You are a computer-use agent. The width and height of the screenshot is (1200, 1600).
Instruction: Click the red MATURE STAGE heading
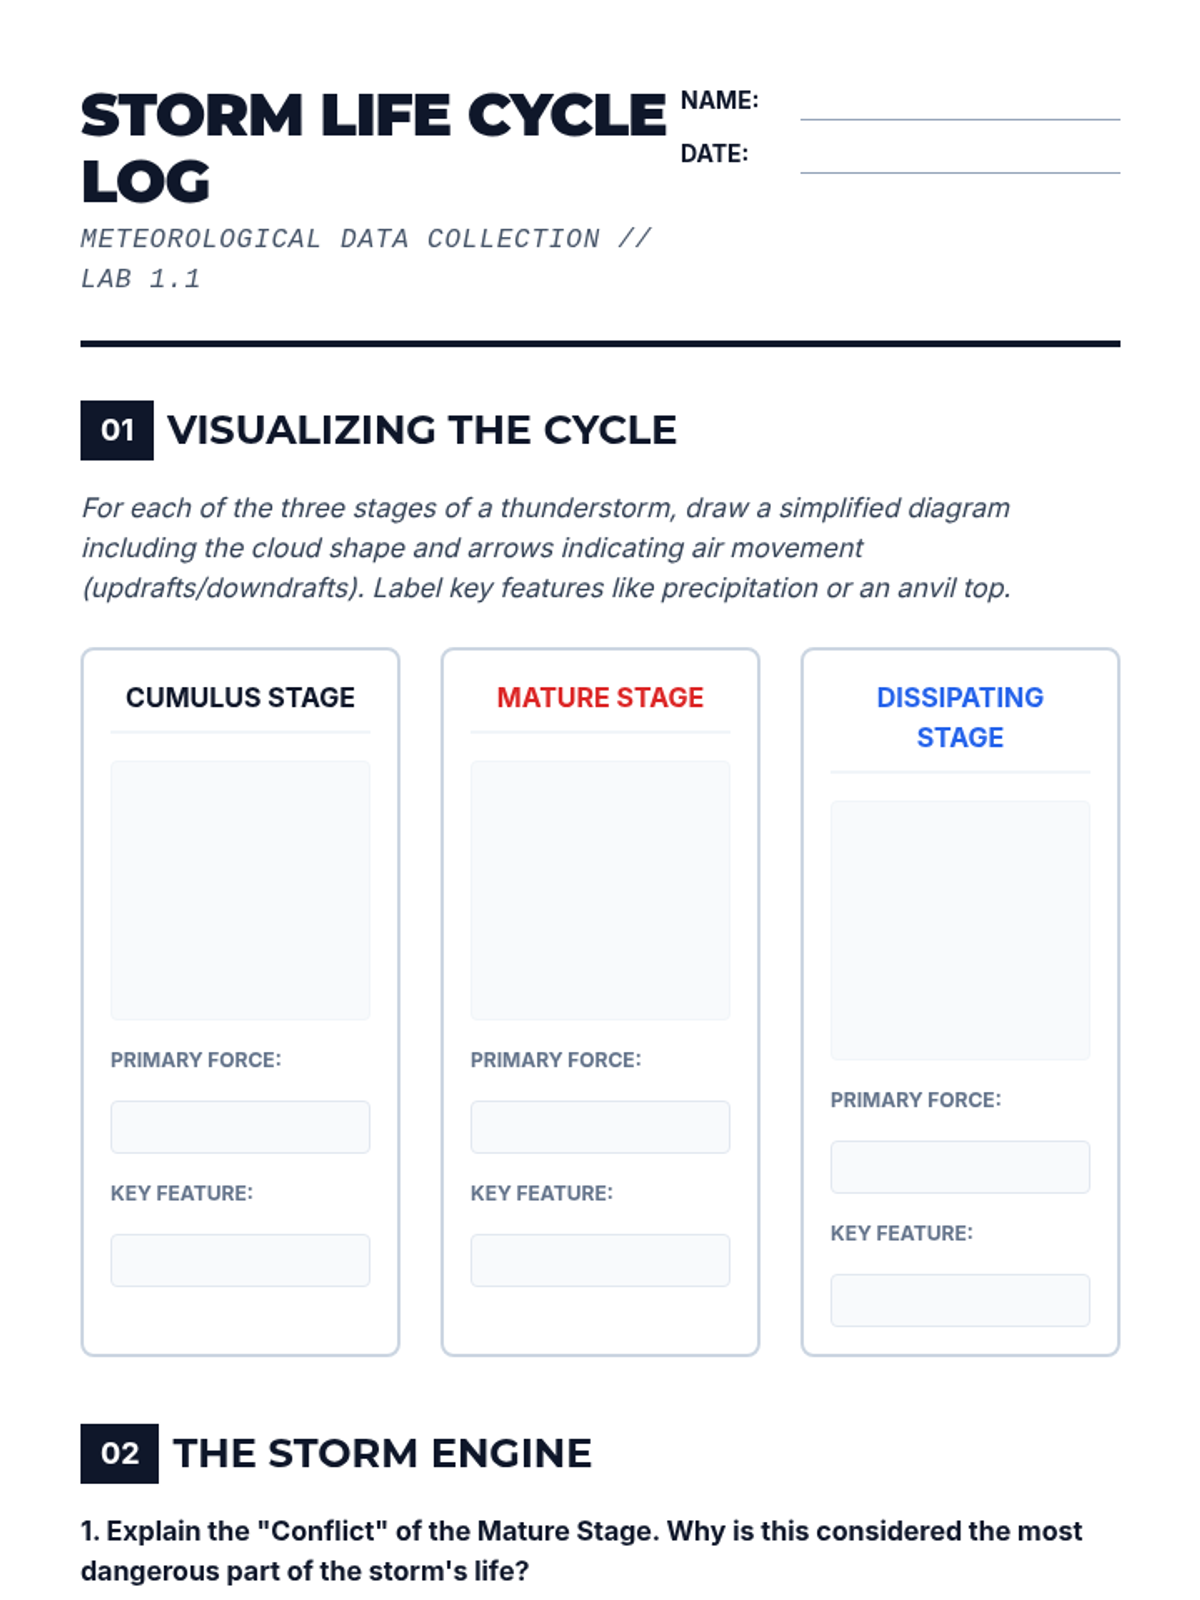pos(600,697)
